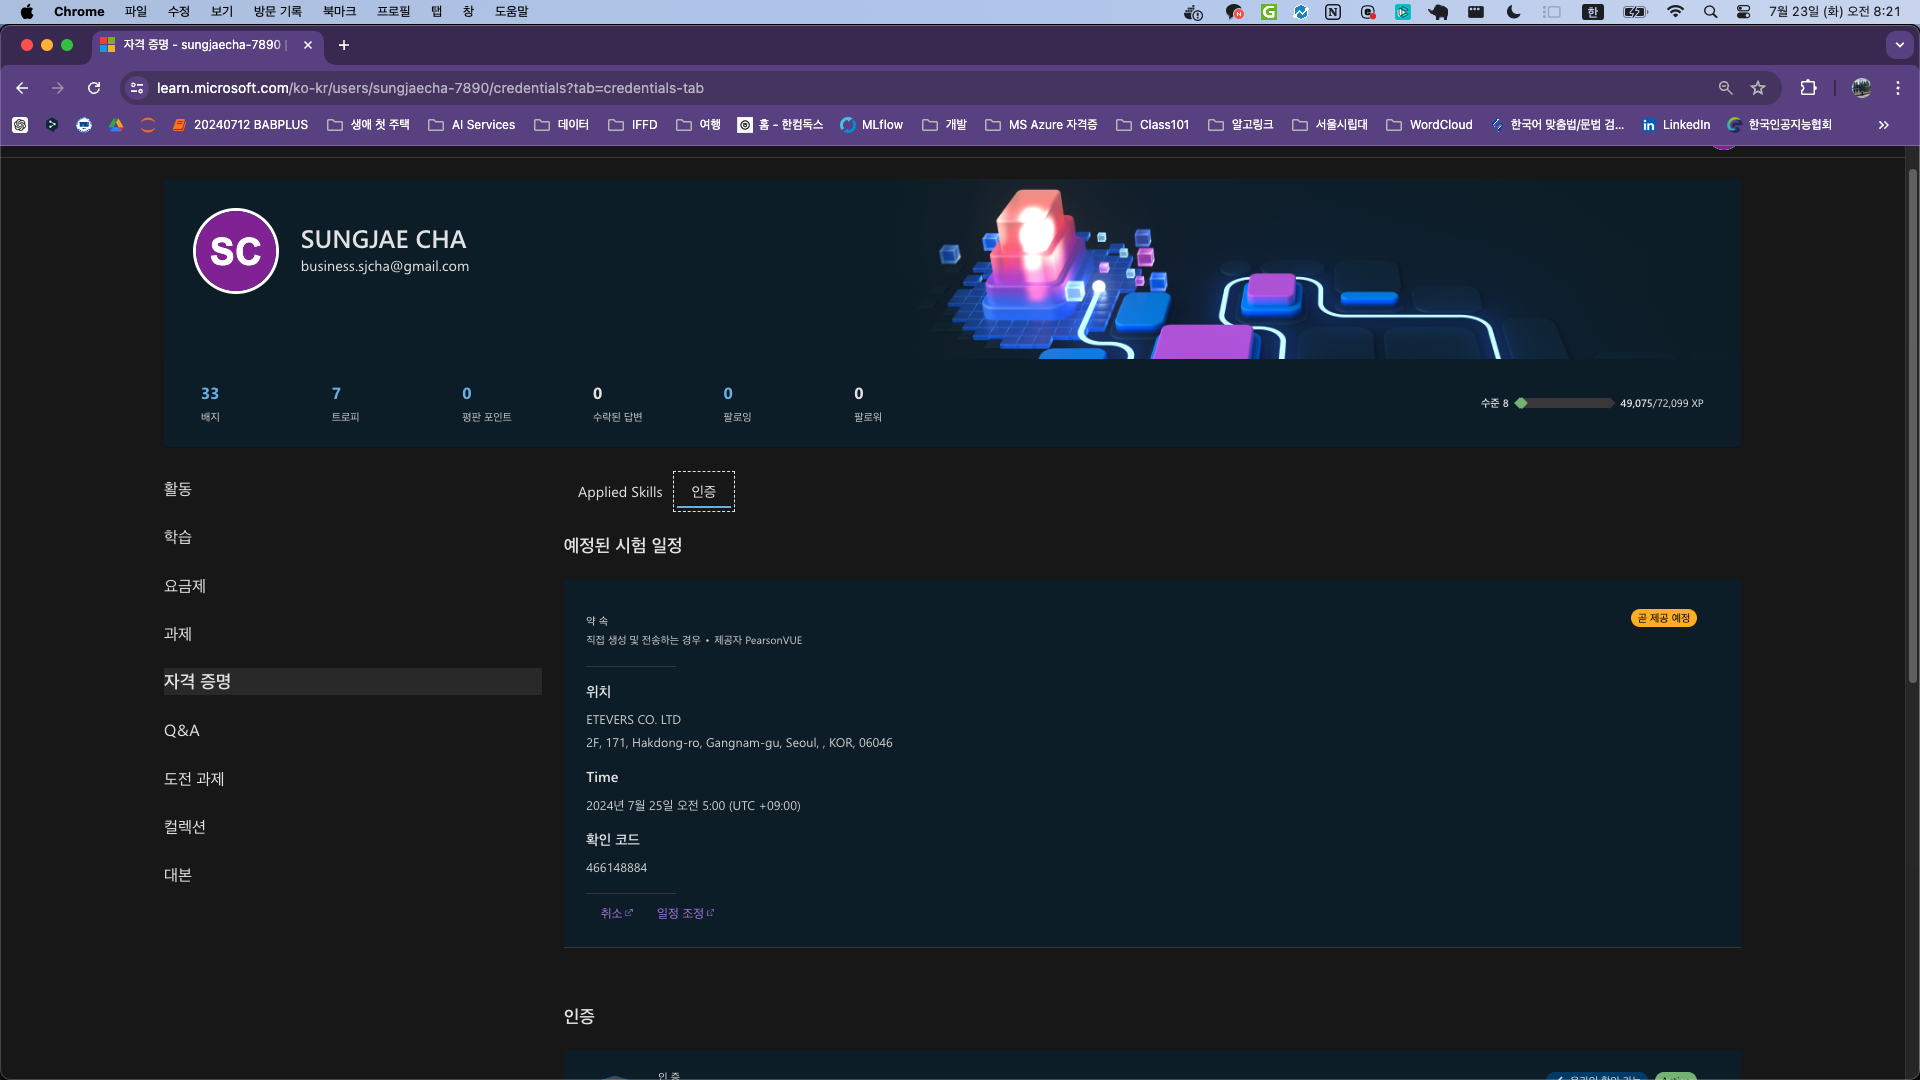Open 컬렉션 in the sidebar
The height and width of the screenshot is (1080, 1920).
click(185, 827)
